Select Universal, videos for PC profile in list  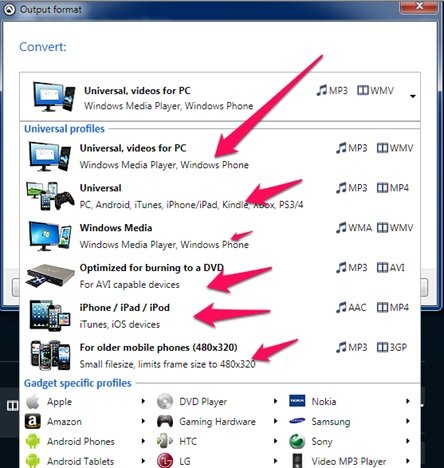click(x=220, y=156)
